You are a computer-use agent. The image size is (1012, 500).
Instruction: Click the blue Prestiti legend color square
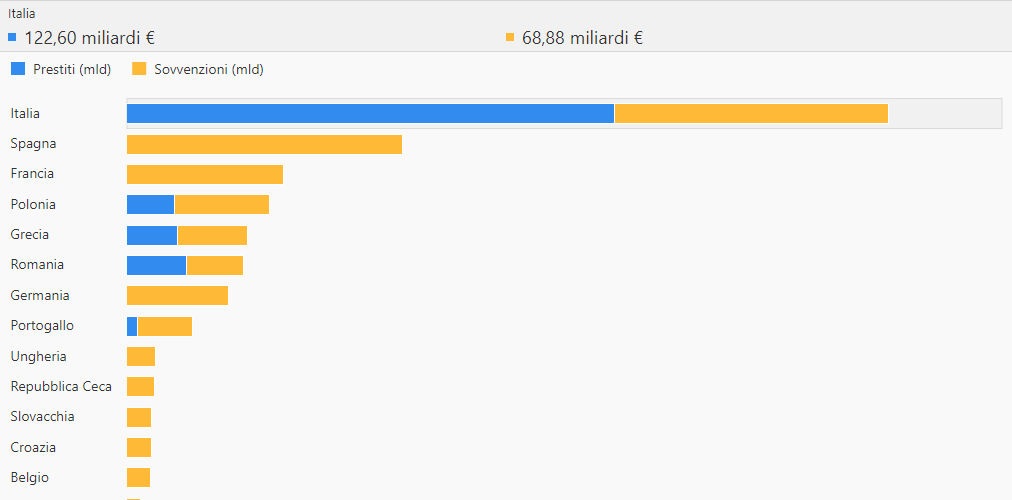tap(18, 69)
